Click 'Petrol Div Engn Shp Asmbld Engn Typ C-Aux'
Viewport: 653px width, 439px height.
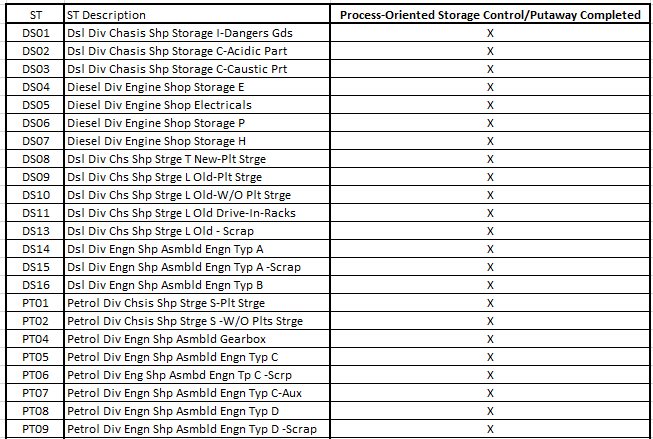184,393
